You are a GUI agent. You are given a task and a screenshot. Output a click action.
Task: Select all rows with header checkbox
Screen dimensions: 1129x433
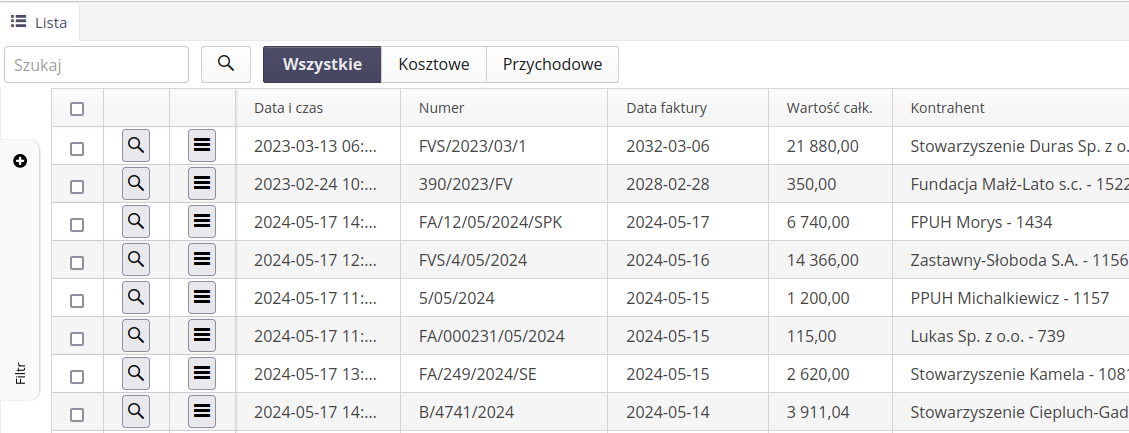[x=77, y=109]
